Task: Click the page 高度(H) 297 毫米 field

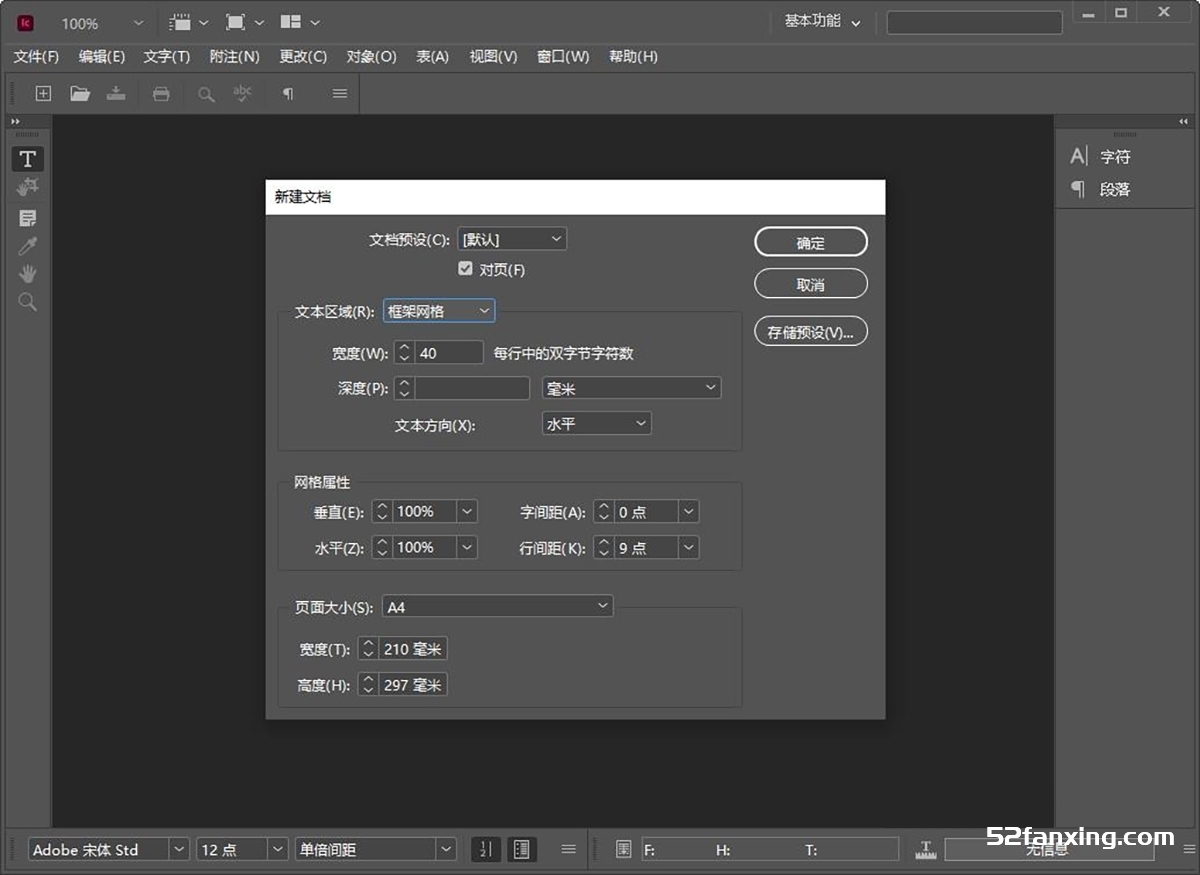Action: click(x=413, y=685)
